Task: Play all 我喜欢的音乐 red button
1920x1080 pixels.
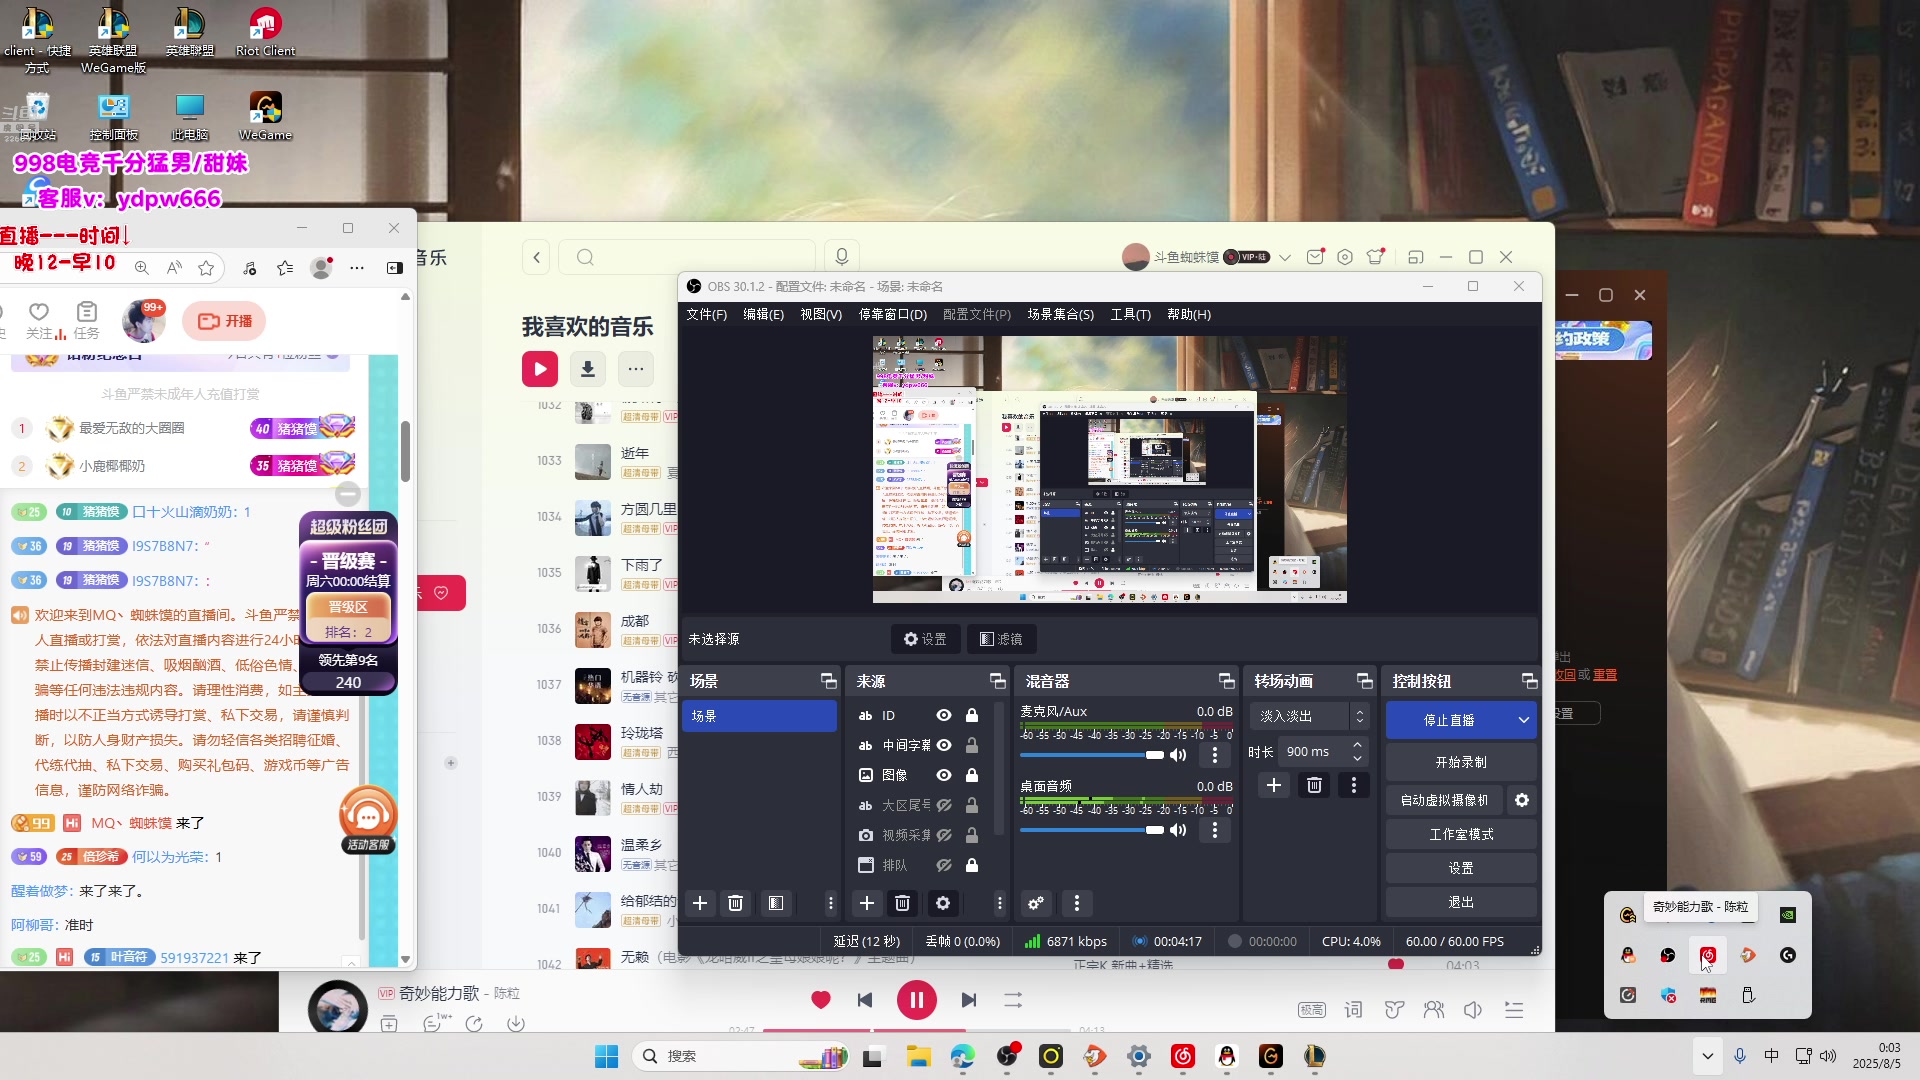Action: tap(540, 369)
